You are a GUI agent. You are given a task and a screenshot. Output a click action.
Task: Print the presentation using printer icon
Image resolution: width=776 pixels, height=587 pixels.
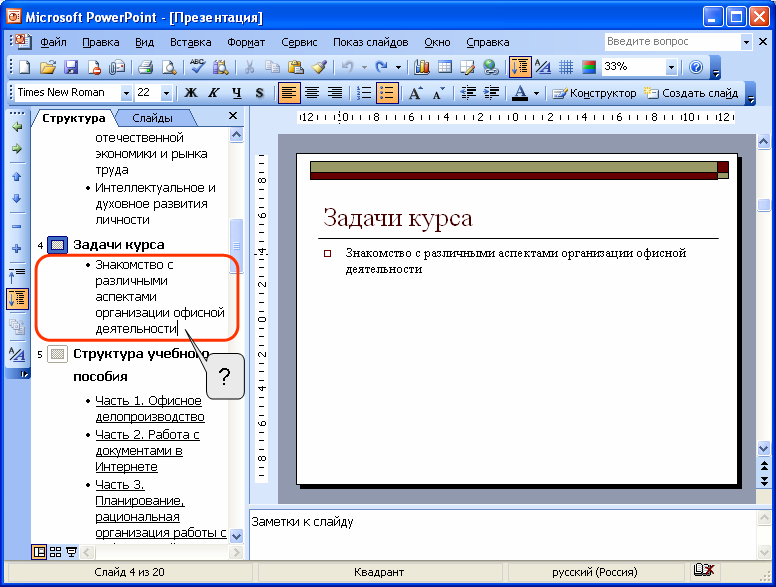tap(145, 67)
